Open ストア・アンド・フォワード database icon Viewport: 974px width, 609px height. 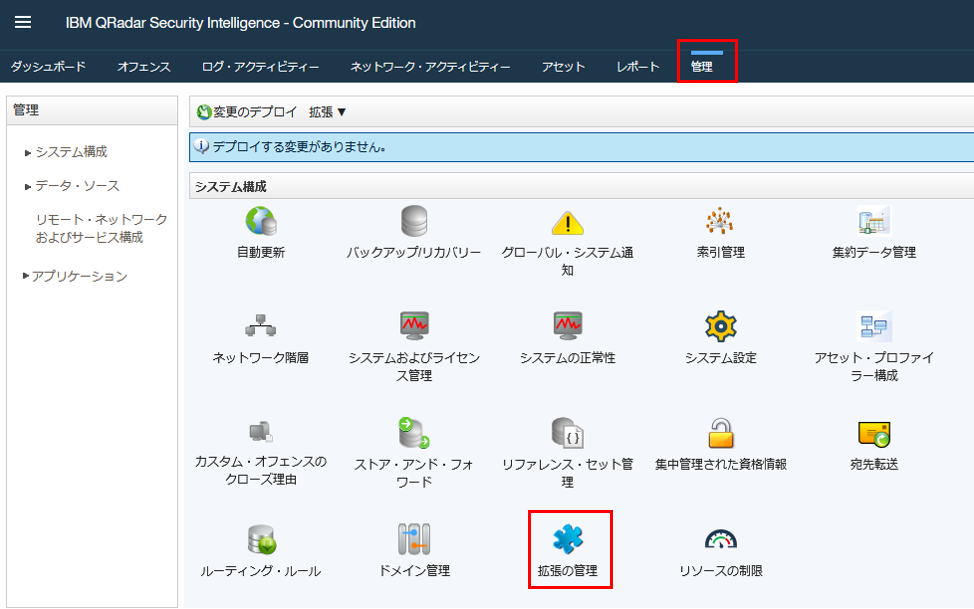coord(414,433)
